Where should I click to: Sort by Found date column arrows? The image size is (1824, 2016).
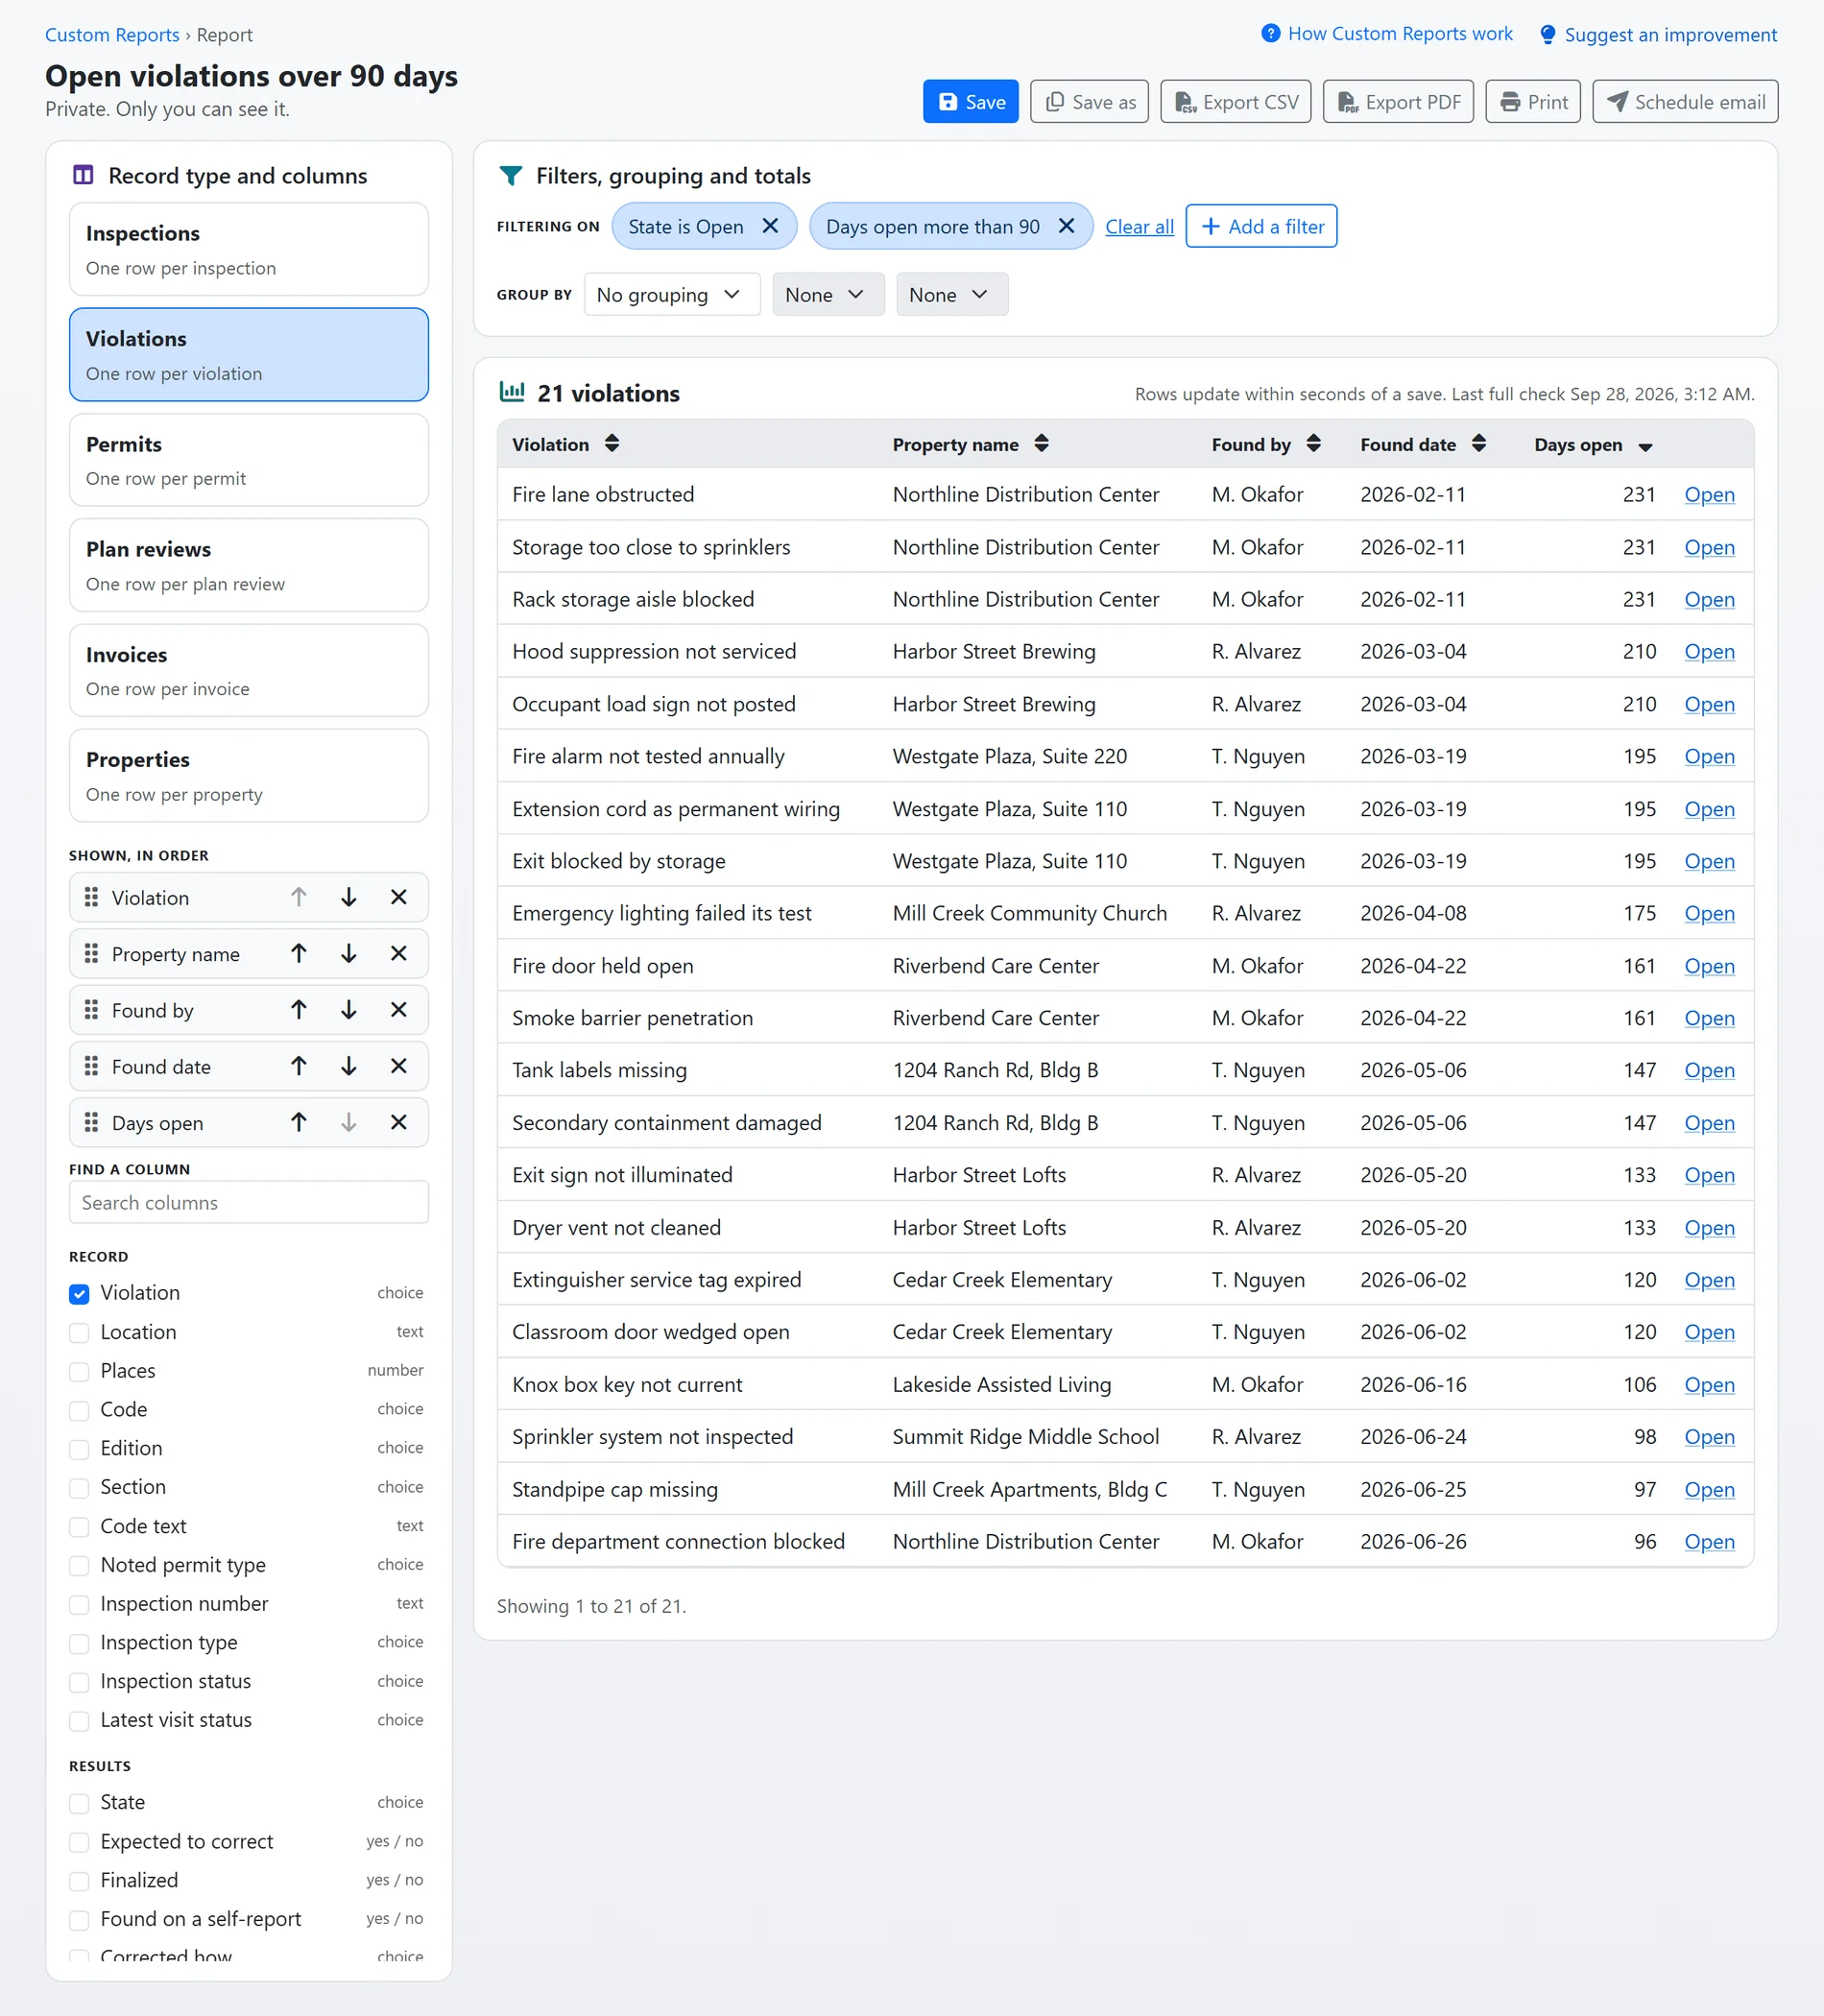(x=1478, y=443)
